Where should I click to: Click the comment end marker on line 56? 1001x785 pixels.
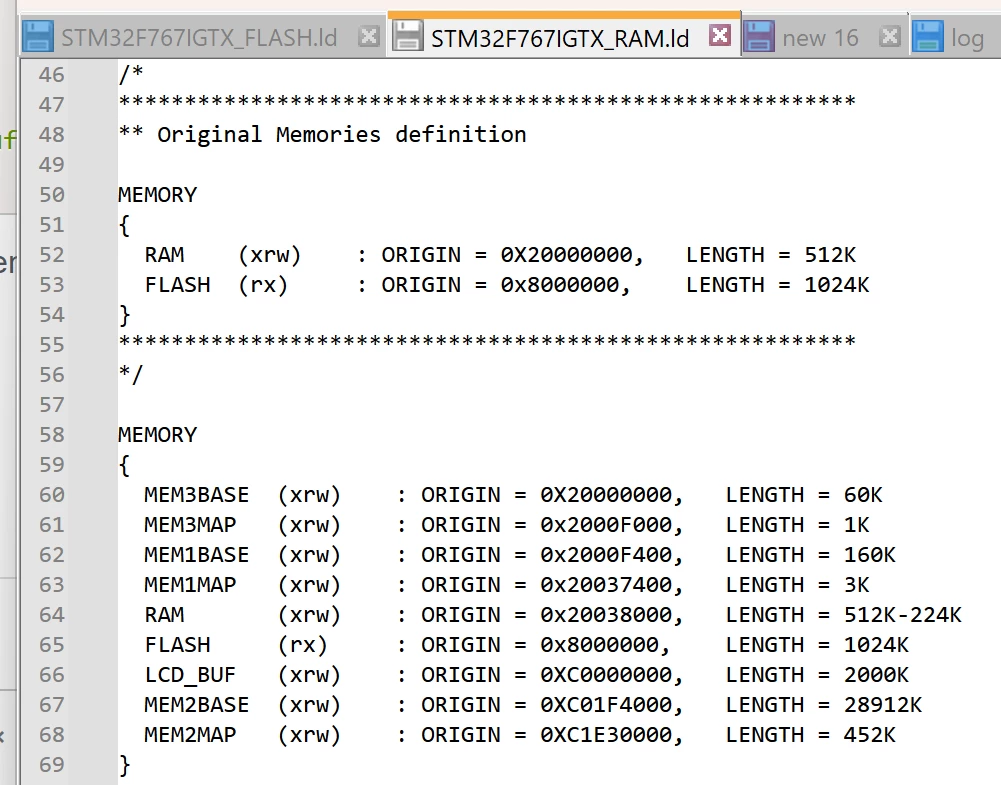[x=131, y=375]
